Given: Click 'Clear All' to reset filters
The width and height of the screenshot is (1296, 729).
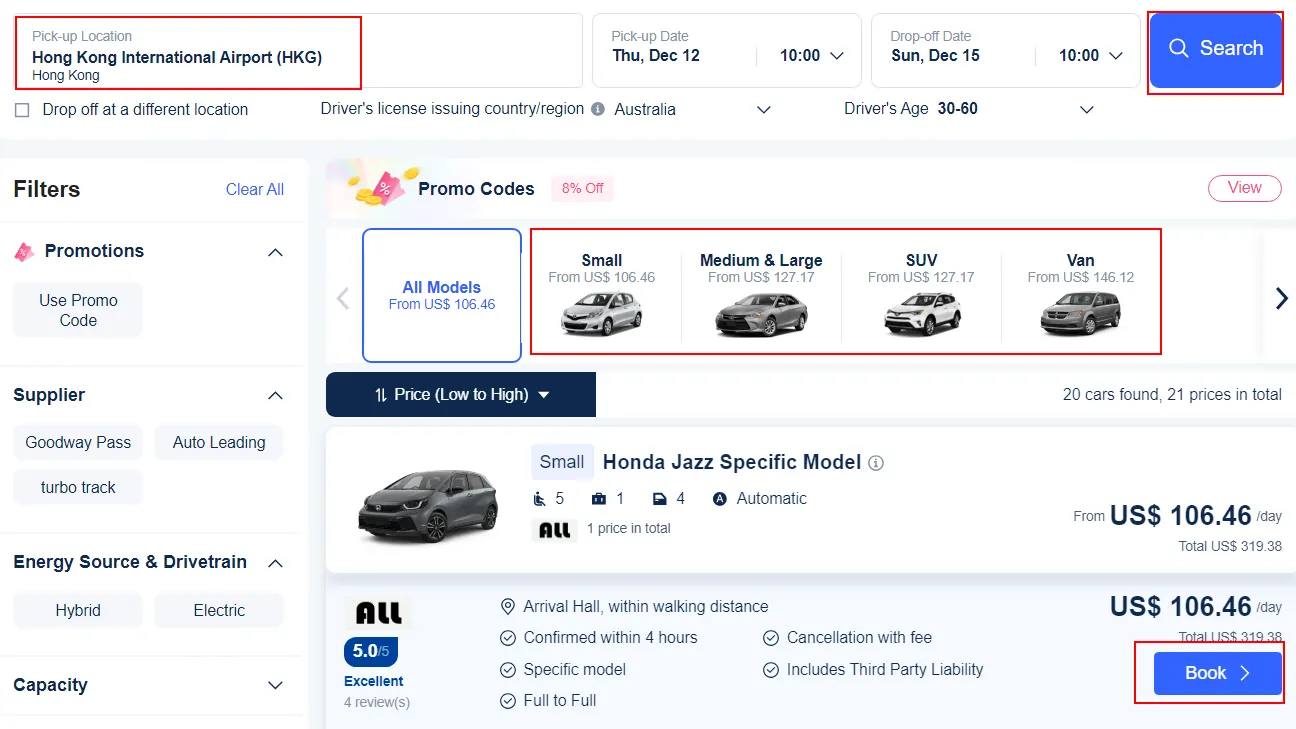Looking at the screenshot, I should [x=254, y=189].
